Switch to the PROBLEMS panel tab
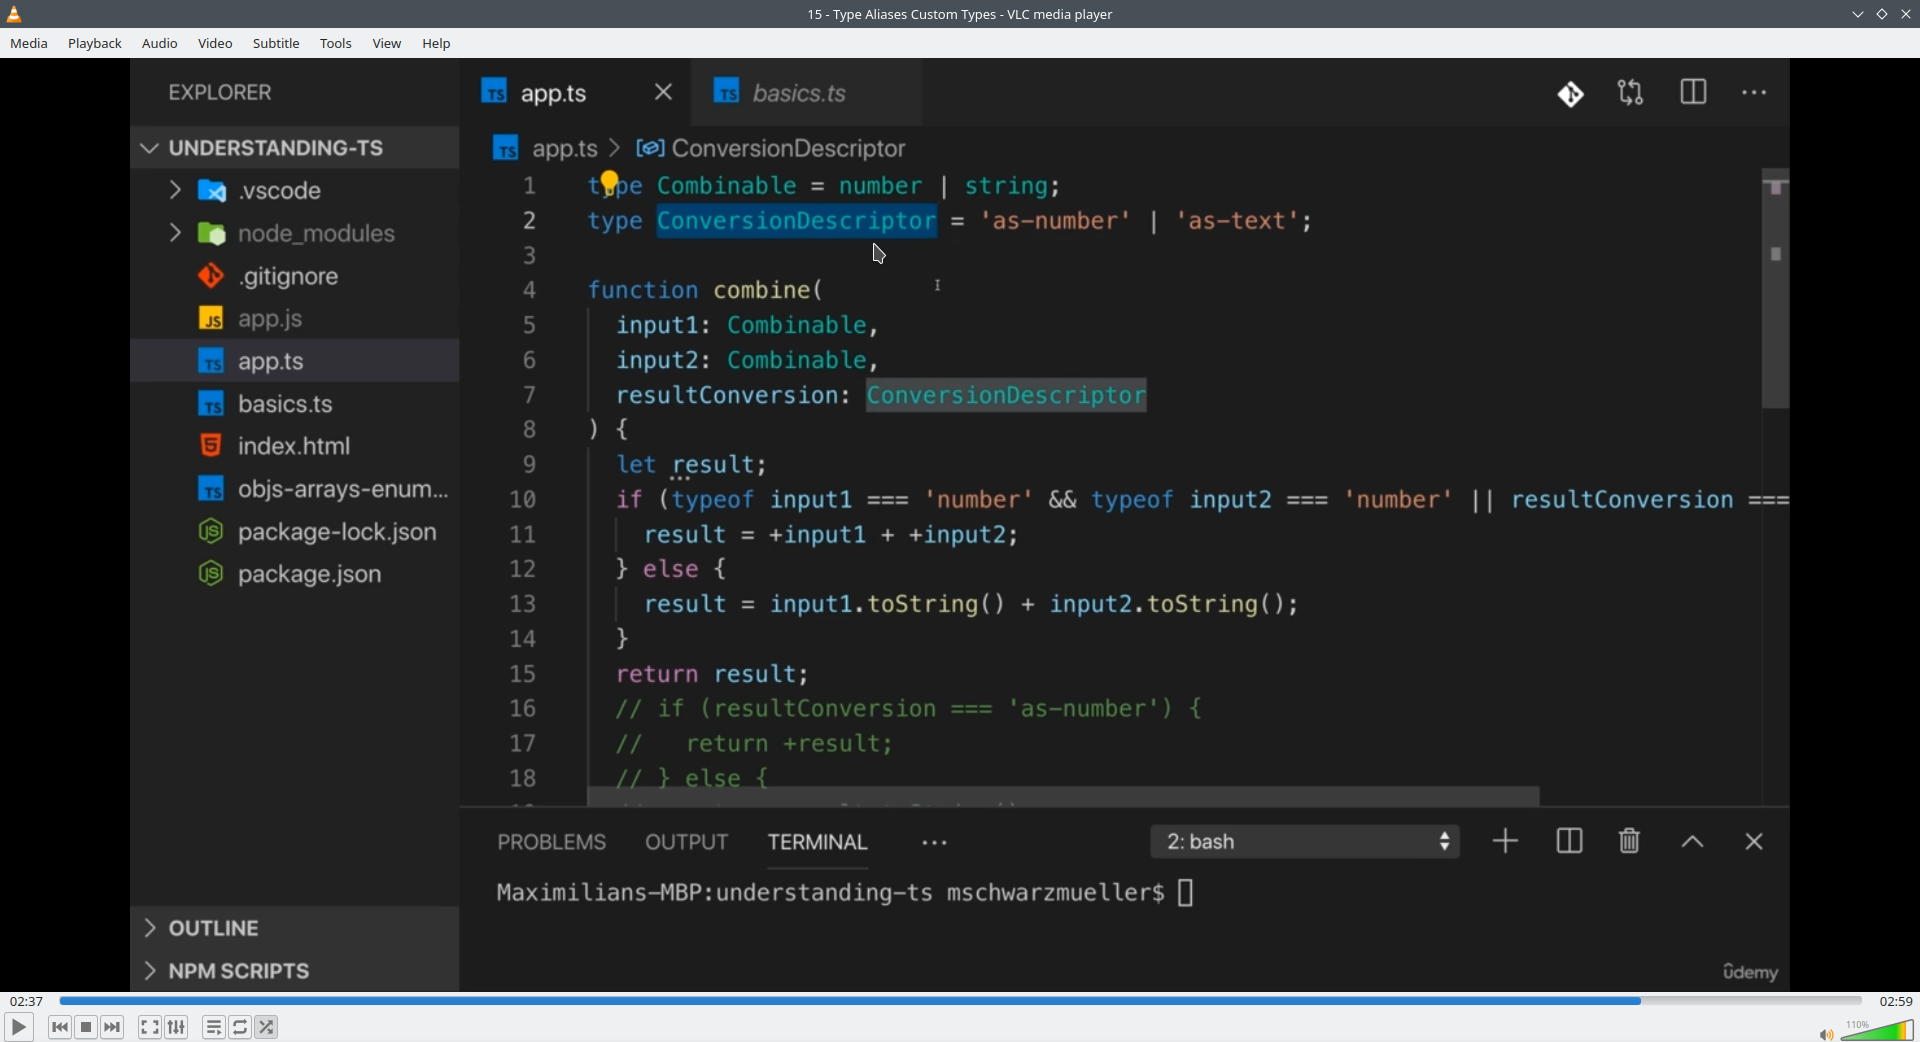1920x1042 pixels. click(552, 842)
